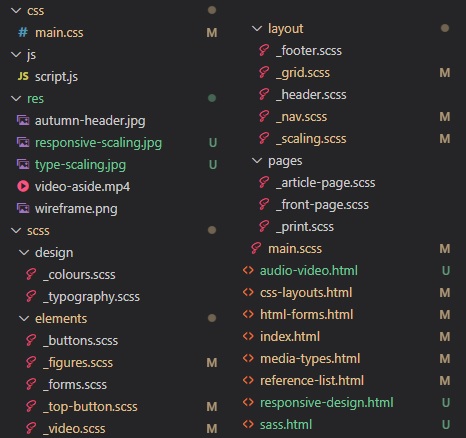Open the video-aside.mp4 file

[x=82, y=187]
